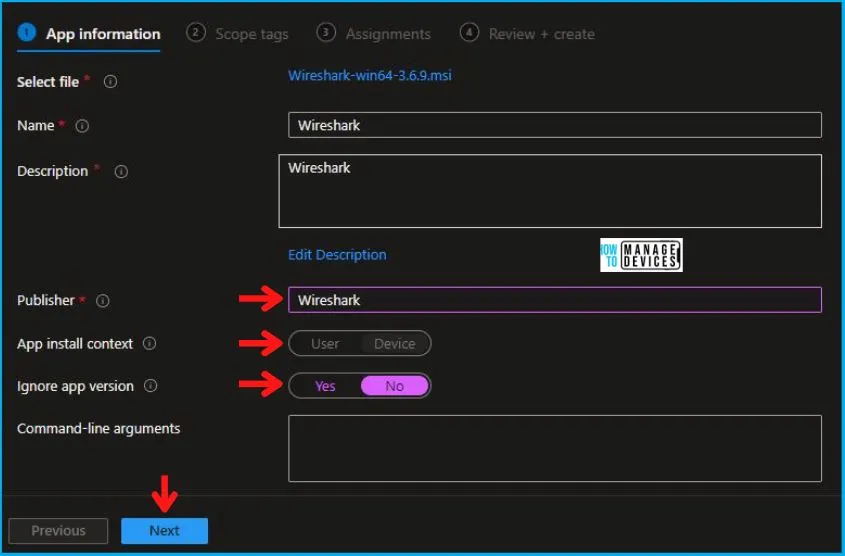Open the Scope tags tab
Screen dimensions: 845x556
pyautogui.click(x=238, y=34)
